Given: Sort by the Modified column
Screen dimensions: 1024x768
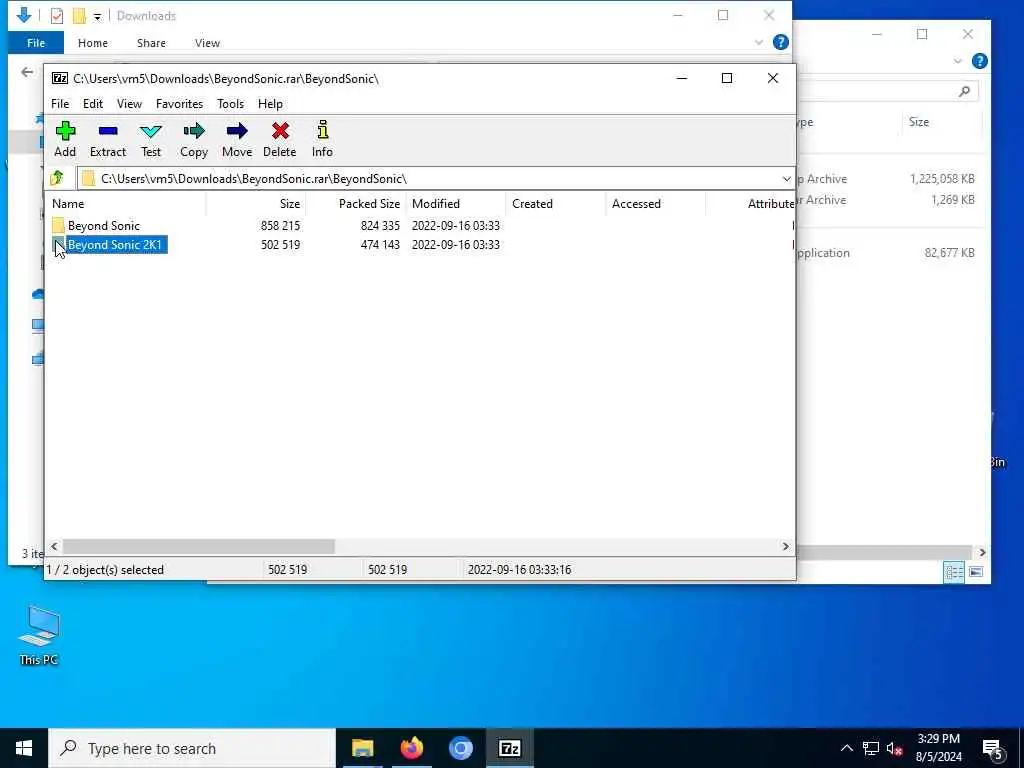Looking at the screenshot, I should click(x=456, y=204).
